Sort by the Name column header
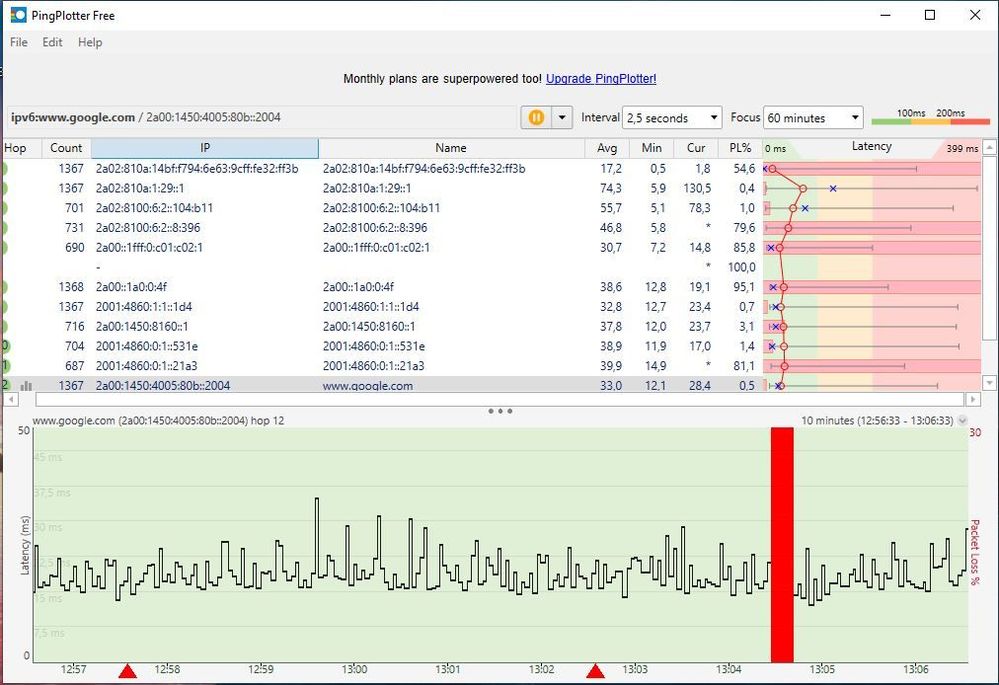The height and width of the screenshot is (685, 999). [451, 148]
